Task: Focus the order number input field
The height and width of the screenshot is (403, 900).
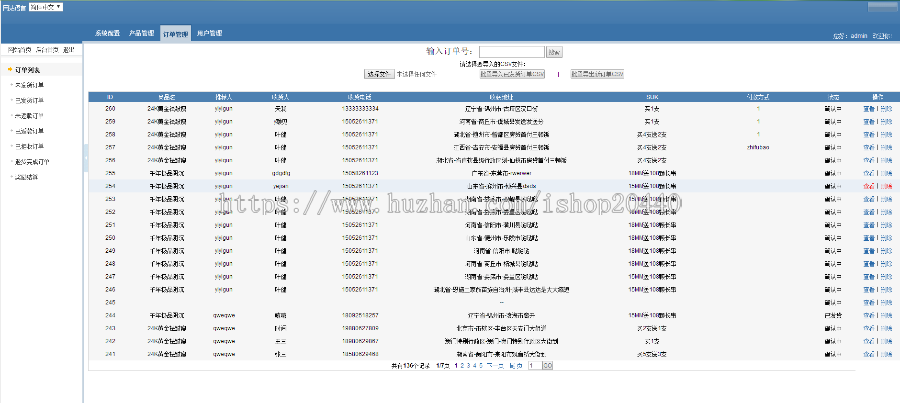Action: pyautogui.click(x=511, y=52)
